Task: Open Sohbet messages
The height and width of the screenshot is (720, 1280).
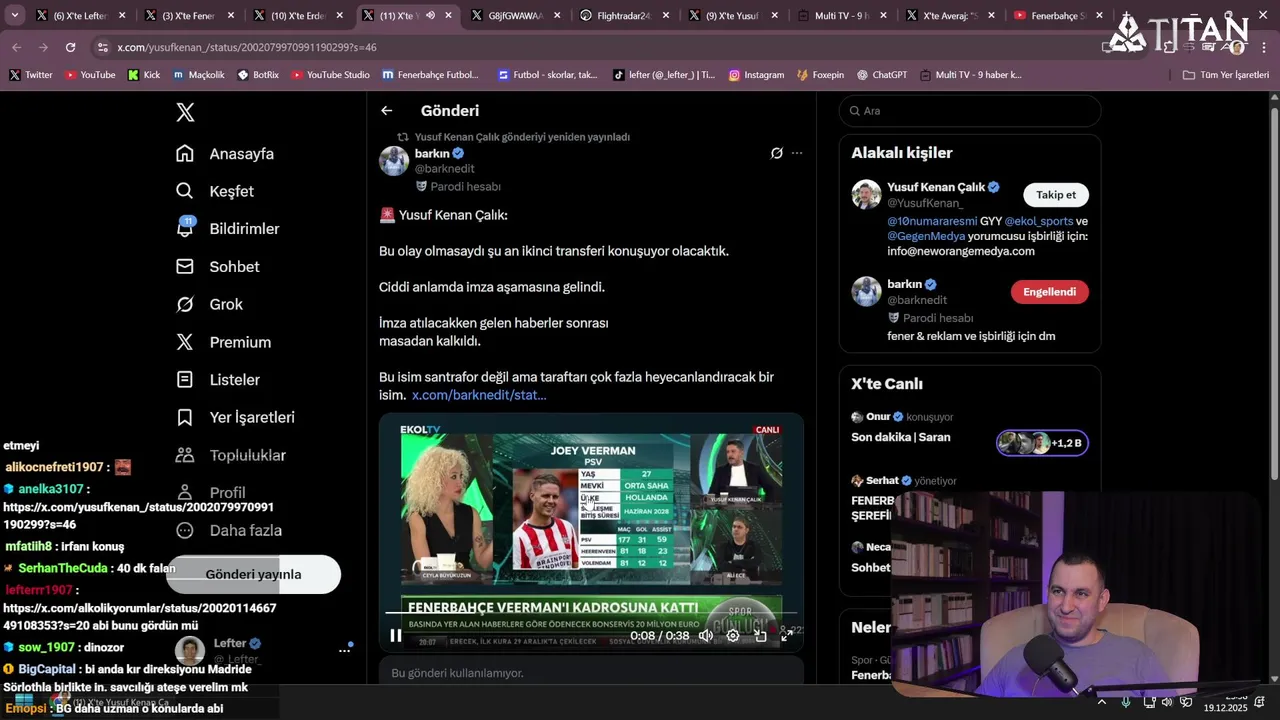Action: 217,267
